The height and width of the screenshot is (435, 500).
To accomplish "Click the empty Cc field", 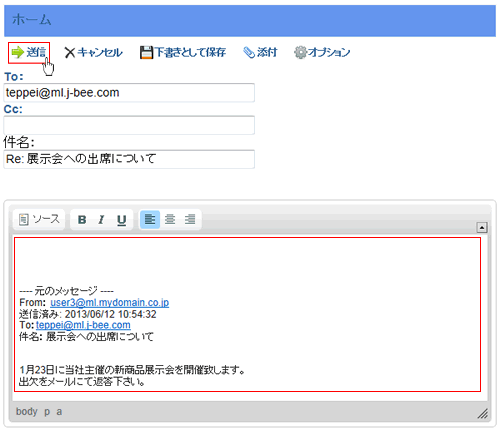I will click(129, 125).
